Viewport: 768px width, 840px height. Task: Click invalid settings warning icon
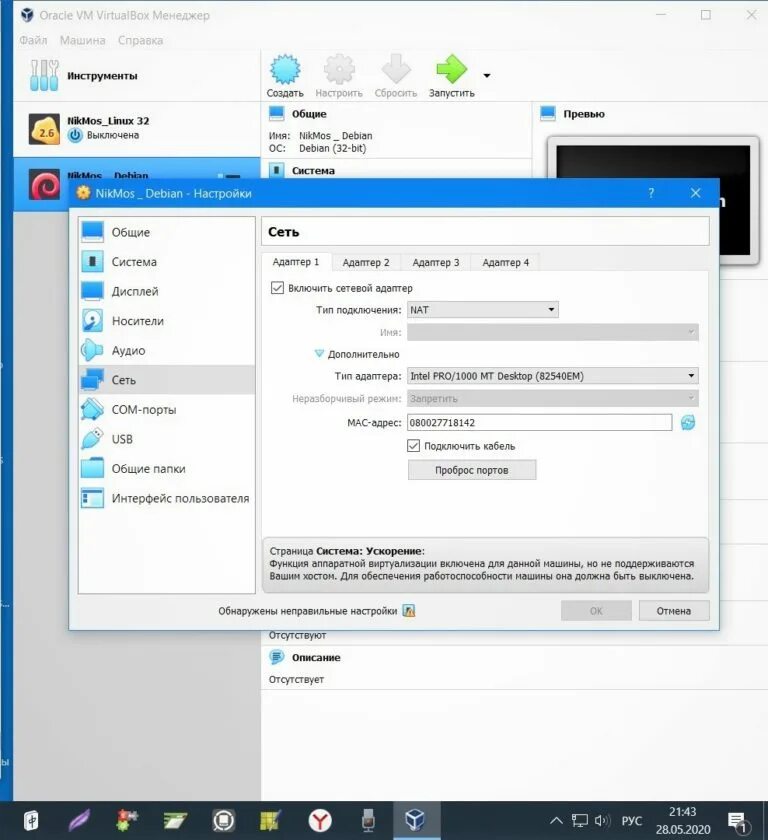tap(409, 611)
